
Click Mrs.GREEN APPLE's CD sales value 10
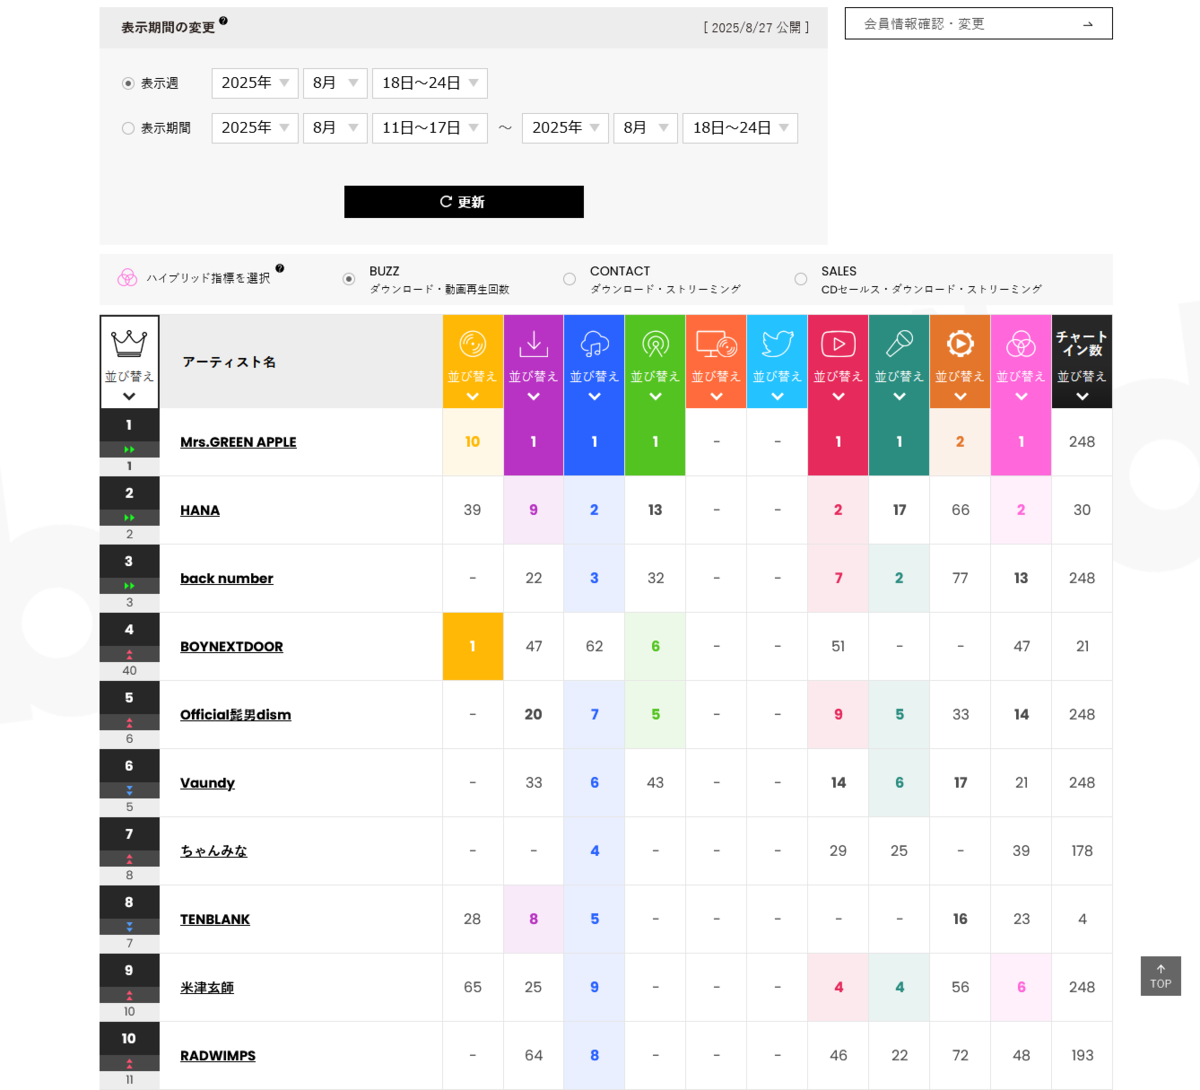click(473, 442)
